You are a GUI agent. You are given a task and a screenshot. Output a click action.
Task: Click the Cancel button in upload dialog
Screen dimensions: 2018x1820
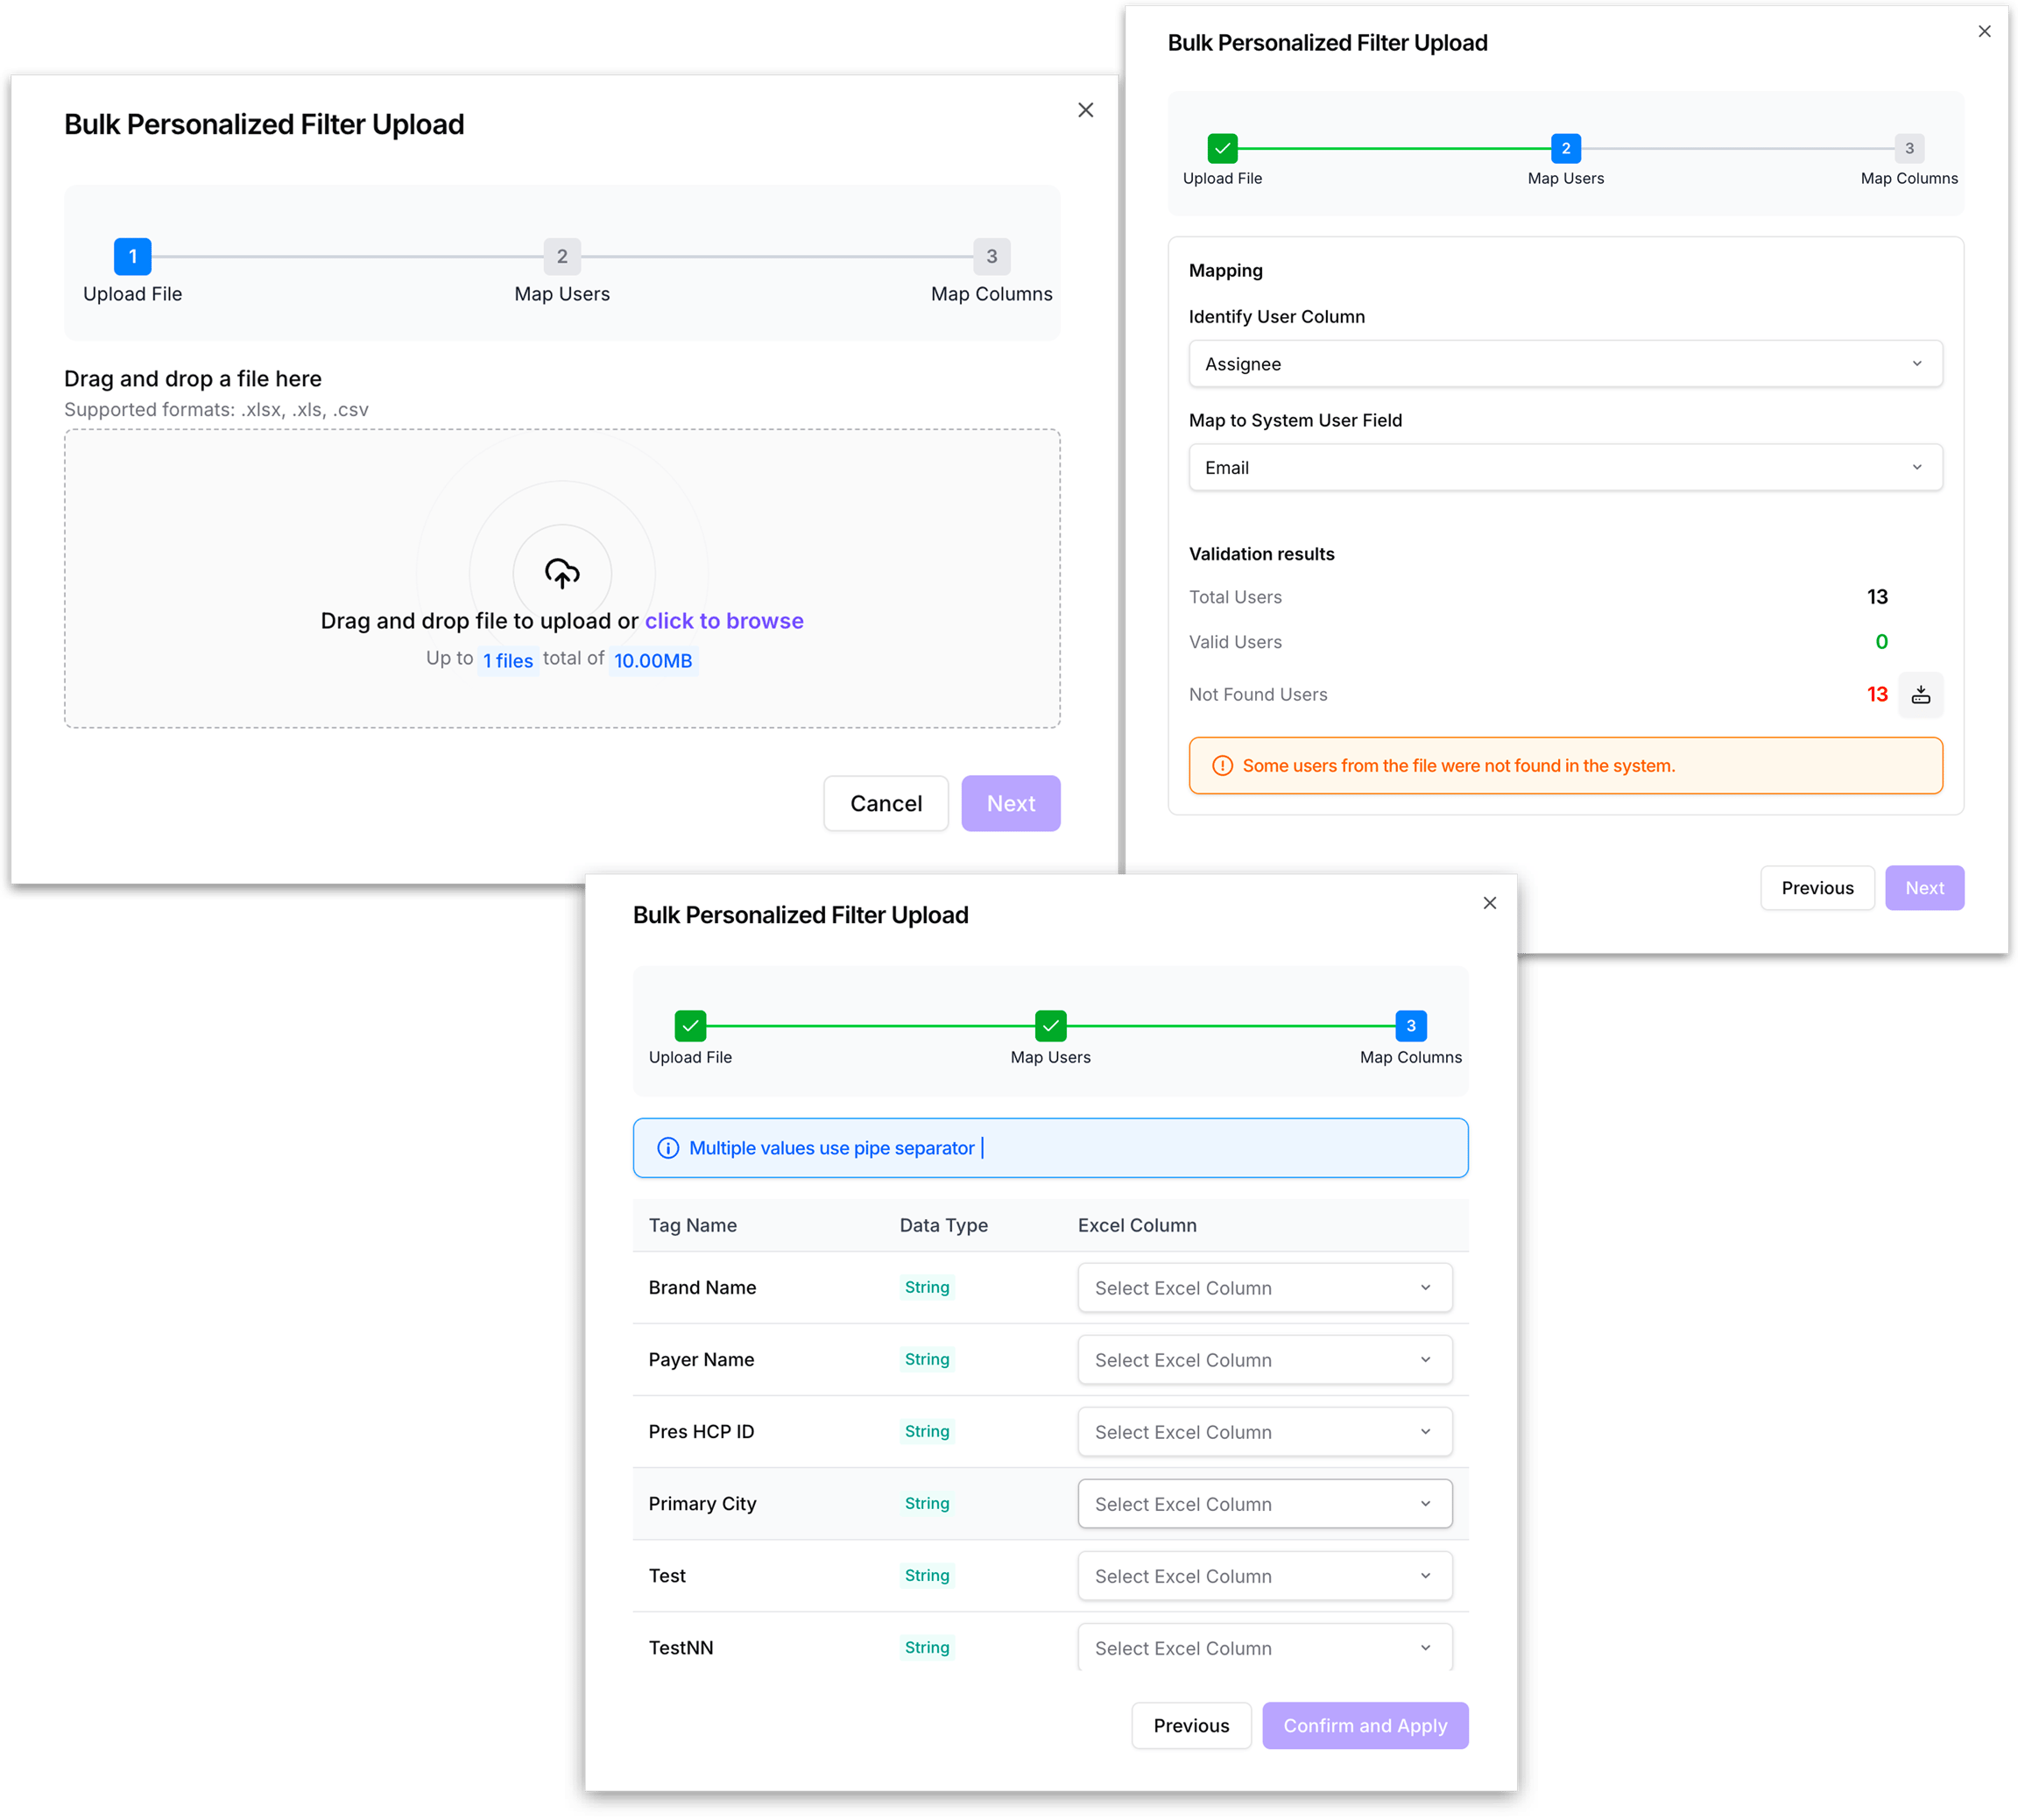885,804
